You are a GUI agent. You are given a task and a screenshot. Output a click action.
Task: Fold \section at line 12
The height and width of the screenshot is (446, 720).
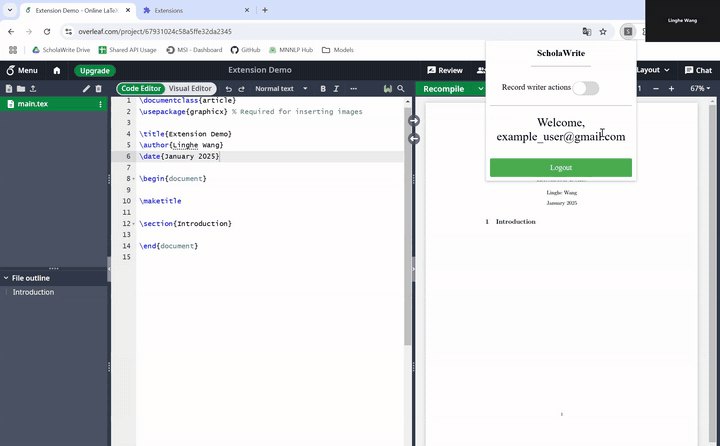coord(134,224)
